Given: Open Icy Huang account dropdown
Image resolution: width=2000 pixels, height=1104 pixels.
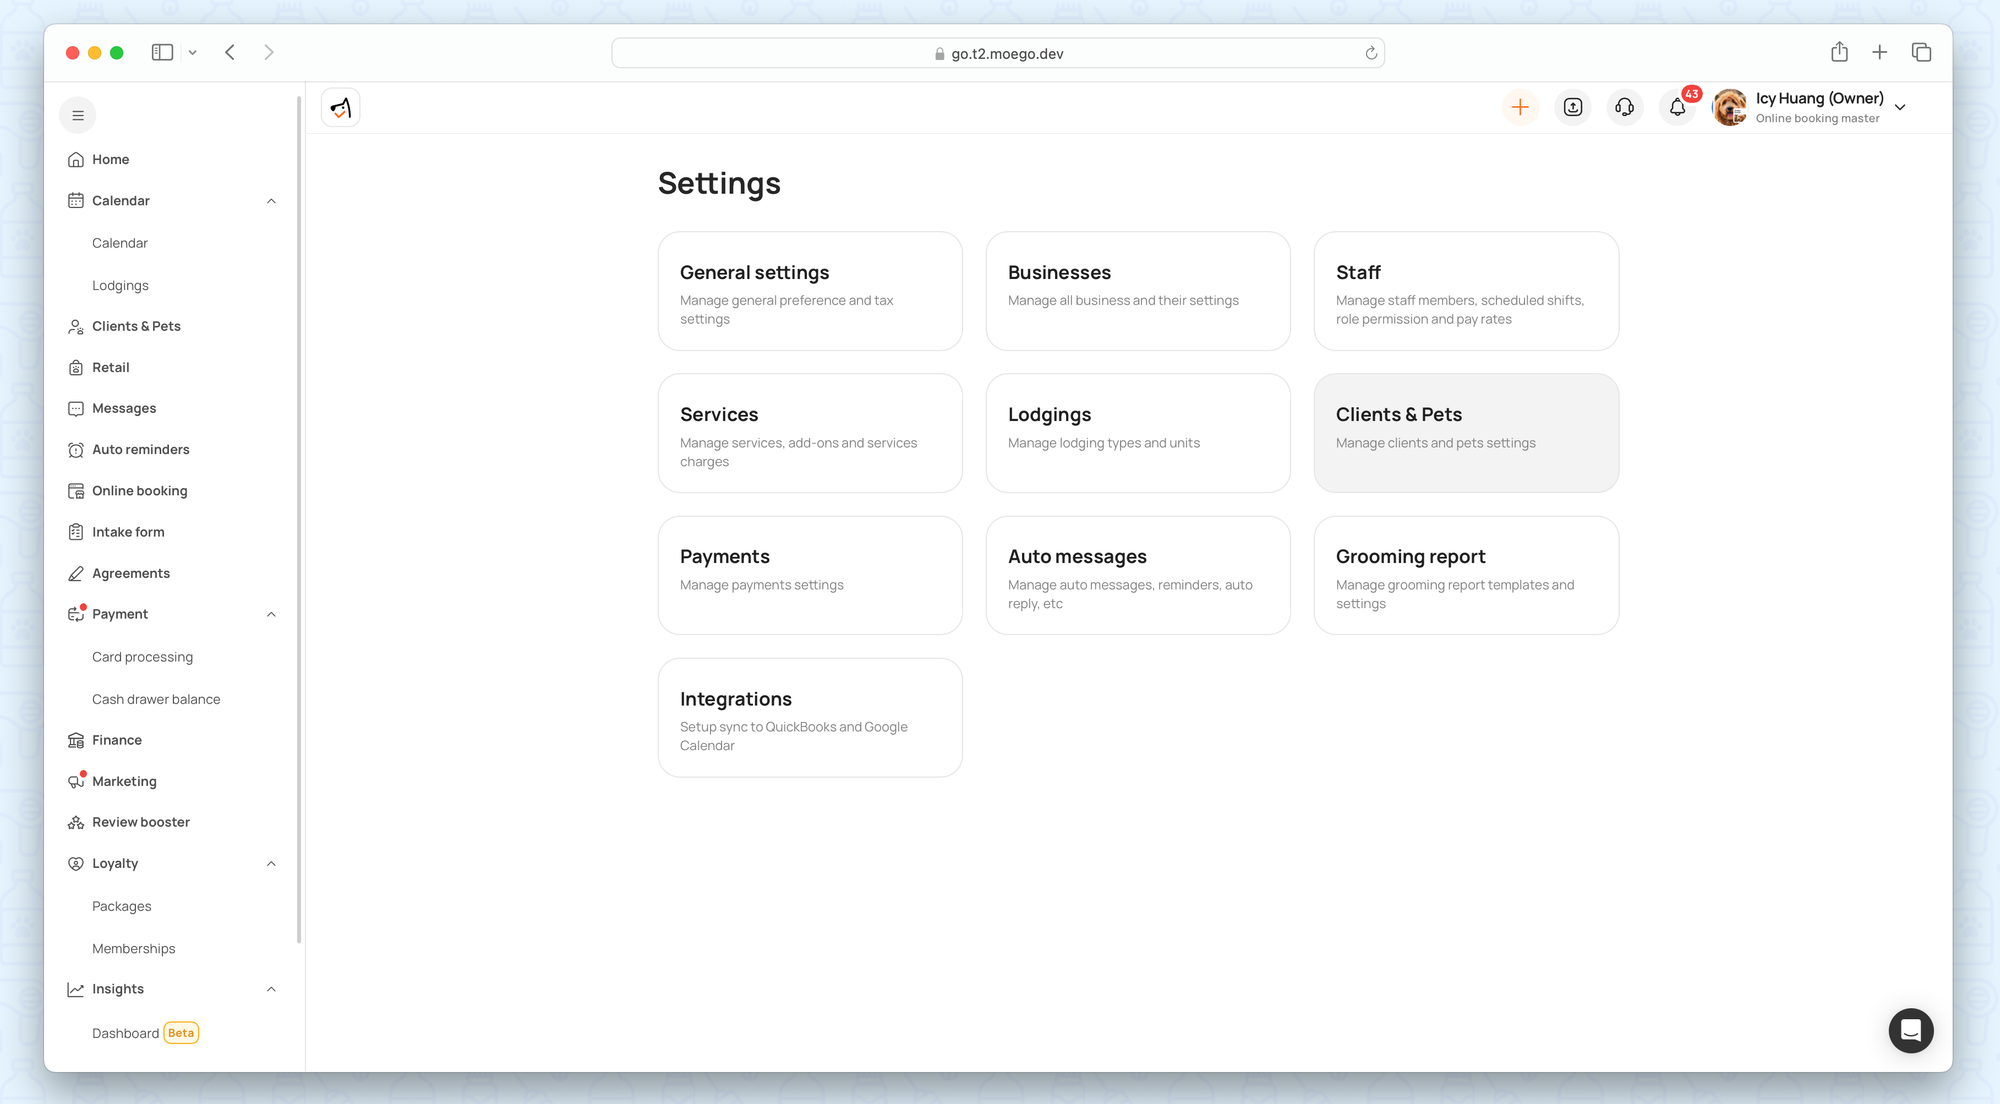Looking at the screenshot, I should [x=1900, y=107].
